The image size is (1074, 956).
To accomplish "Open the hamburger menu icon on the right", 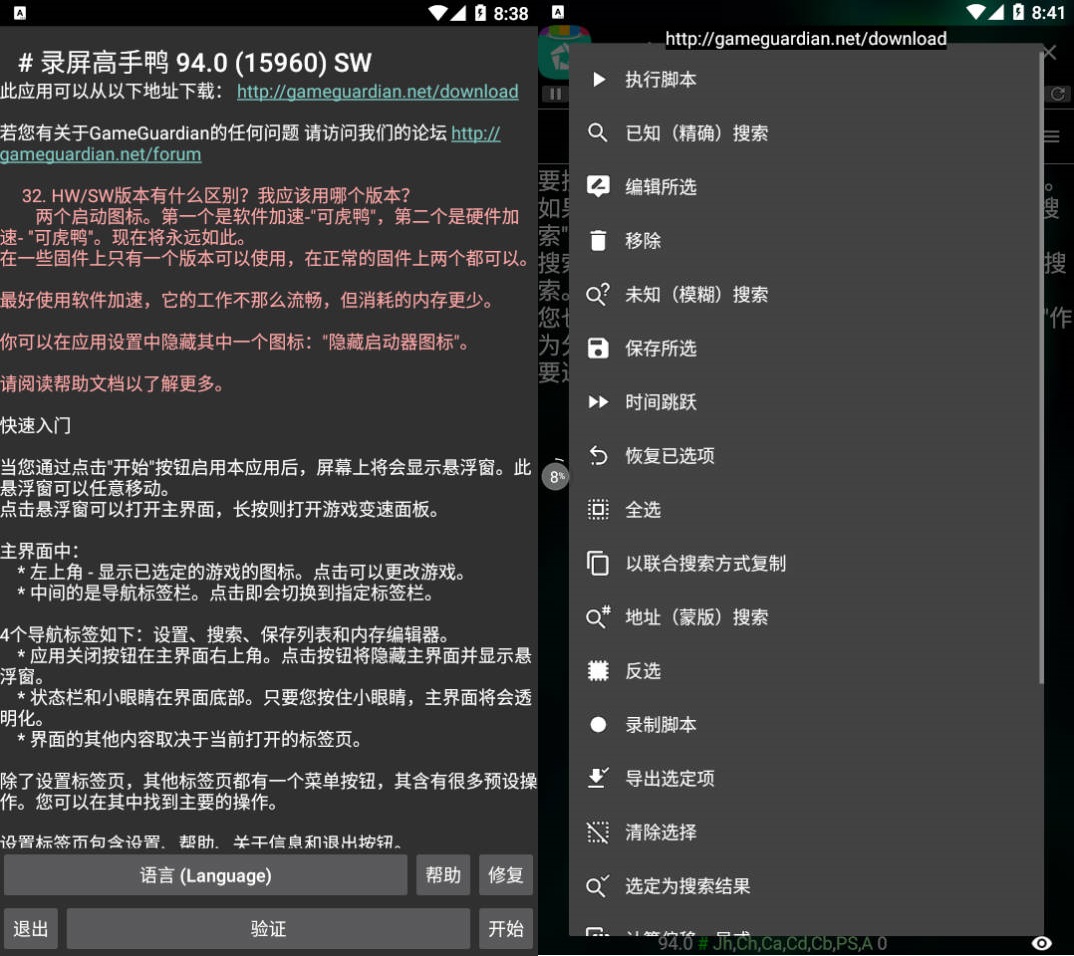I will tap(1052, 136).
